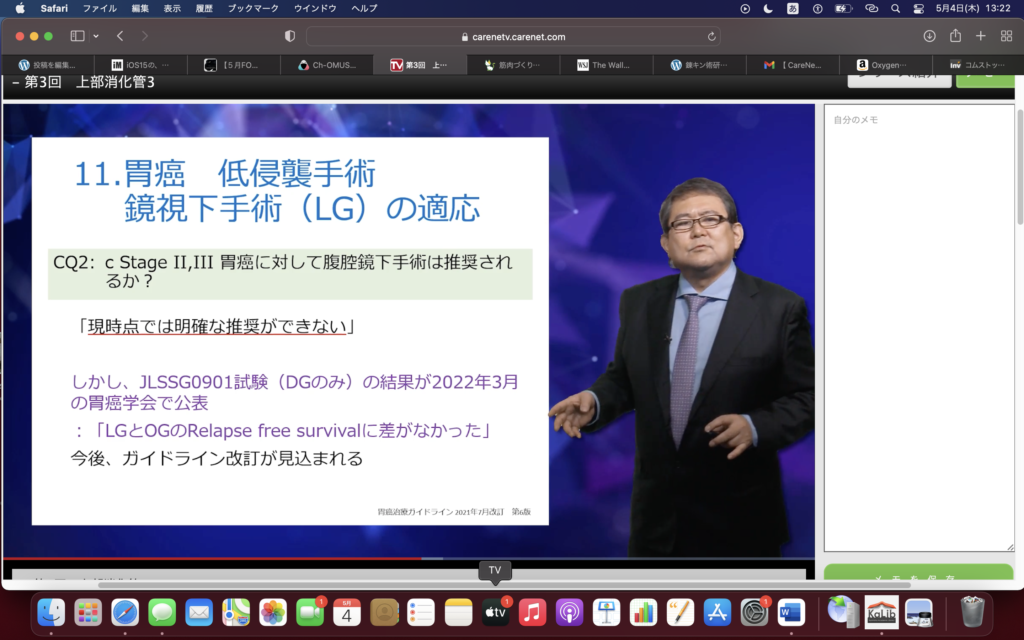Reload the page with the refresh icon
The height and width of the screenshot is (640, 1024).
[712, 36]
